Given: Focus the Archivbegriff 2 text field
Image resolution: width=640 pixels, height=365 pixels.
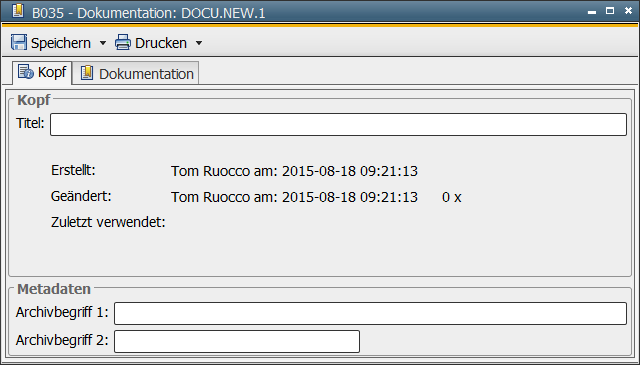Looking at the screenshot, I should click(x=237, y=341).
